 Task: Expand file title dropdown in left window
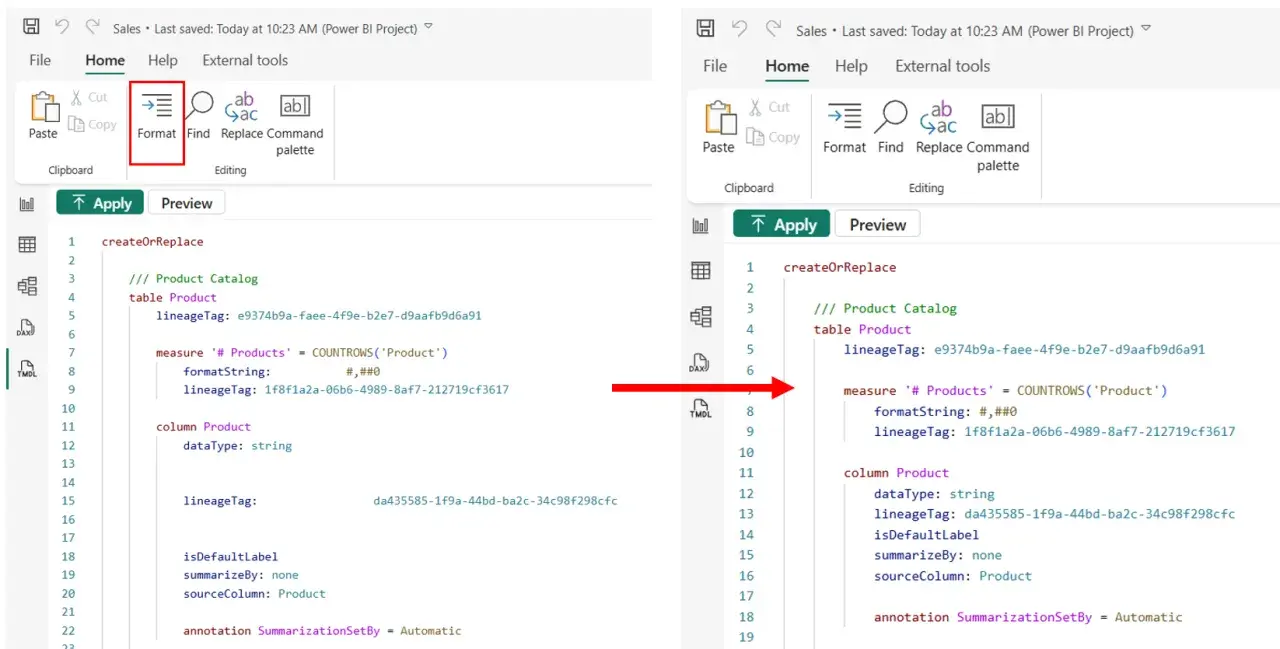click(x=429, y=27)
